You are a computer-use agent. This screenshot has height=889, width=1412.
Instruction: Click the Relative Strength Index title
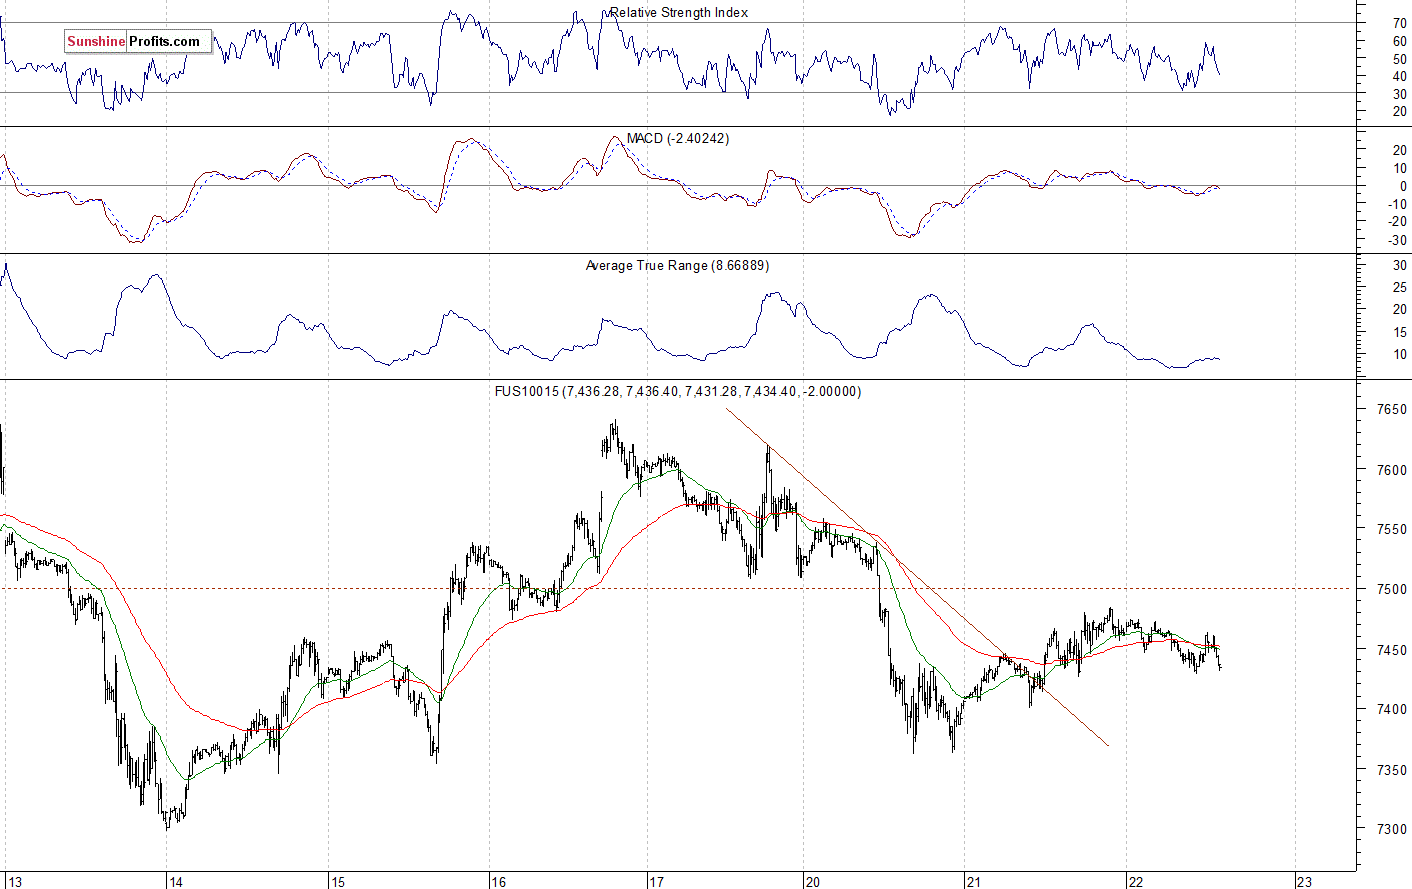[x=679, y=12]
